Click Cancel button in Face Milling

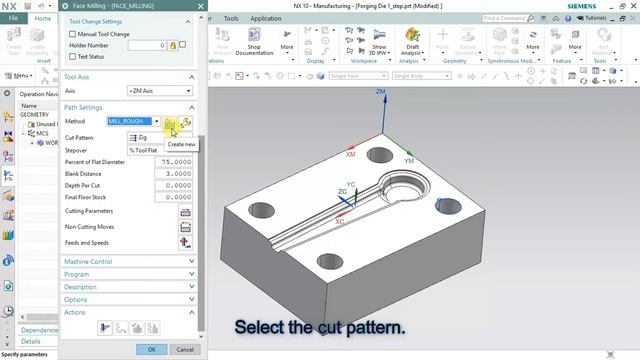[185, 349]
